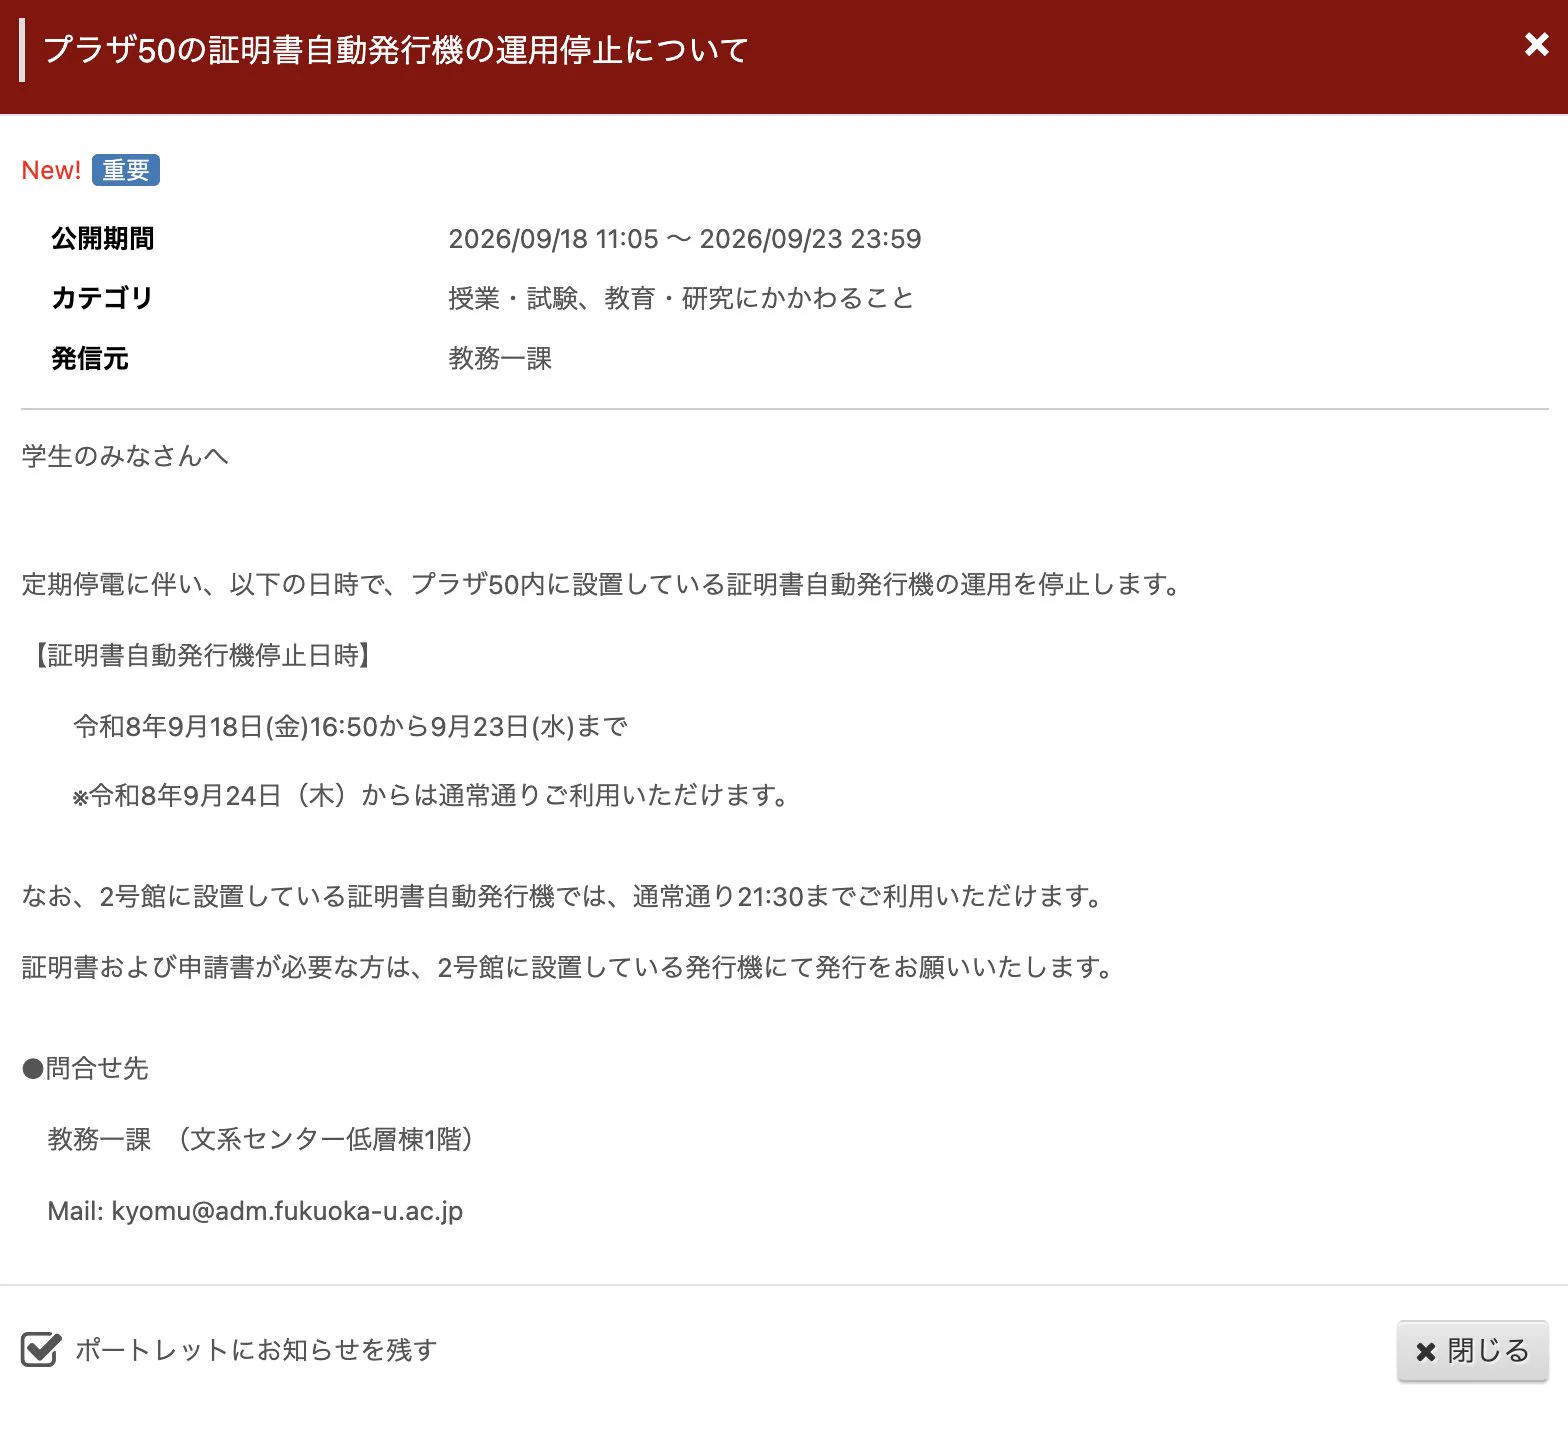Click the ●問合せ先 heading
Viewport: 1568px width, 1430px height.
click(x=85, y=1068)
